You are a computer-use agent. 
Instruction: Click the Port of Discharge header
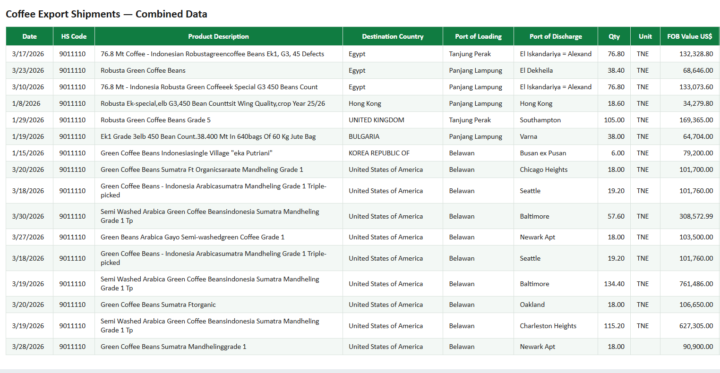(x=556, y=36)
